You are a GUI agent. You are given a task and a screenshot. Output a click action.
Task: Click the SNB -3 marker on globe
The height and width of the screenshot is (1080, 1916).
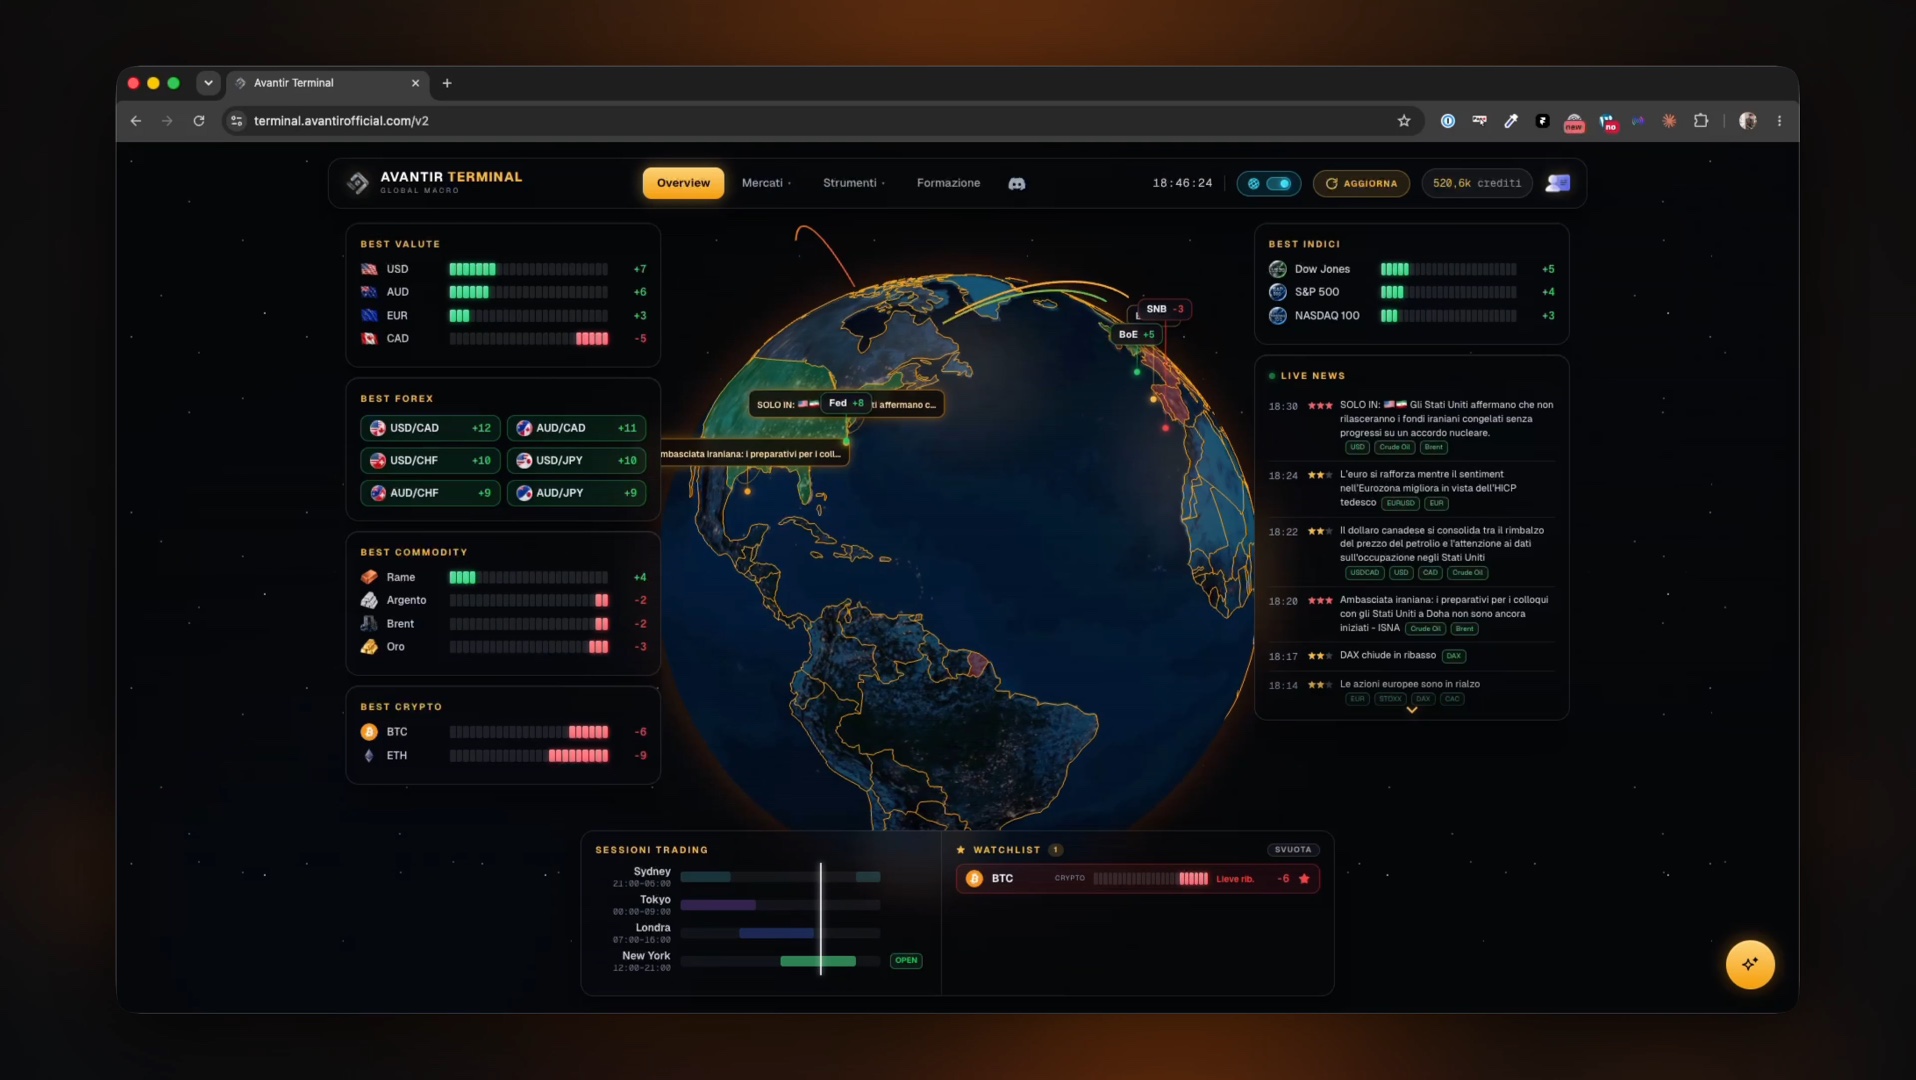coord(1164,309)
